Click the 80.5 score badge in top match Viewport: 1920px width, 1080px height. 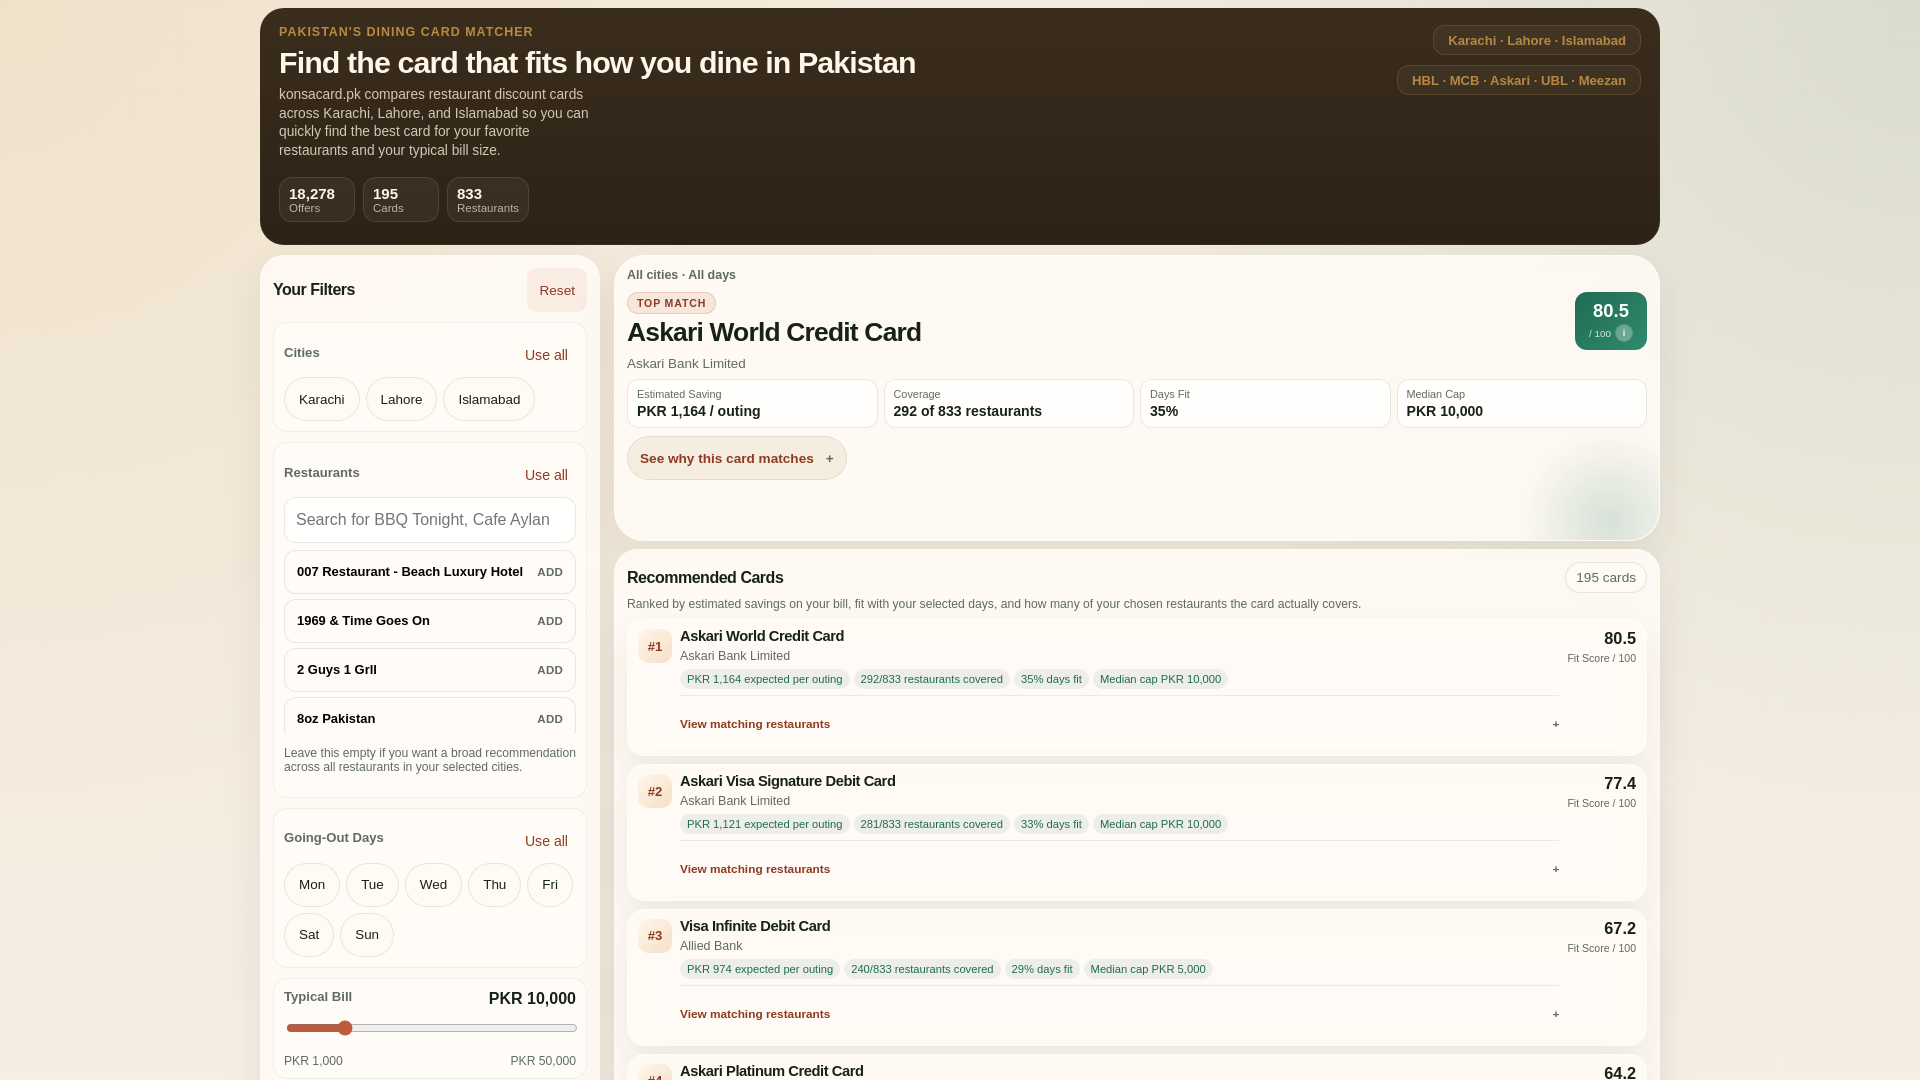click(x=1611, y=321)
